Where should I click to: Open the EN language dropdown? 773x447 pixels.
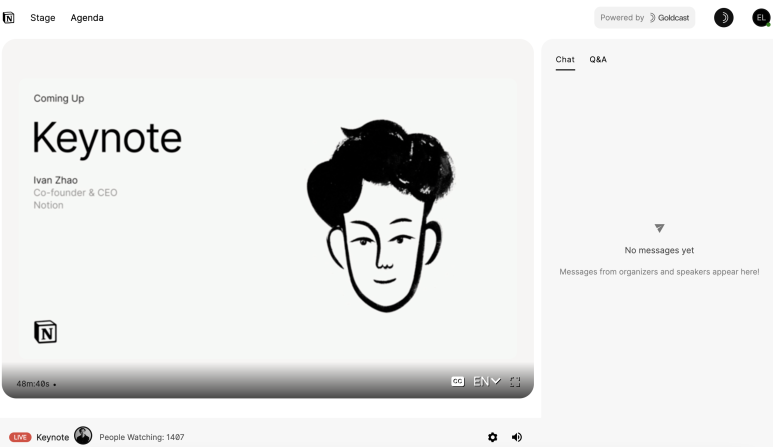pyautogui.click(x=487, y=381)
